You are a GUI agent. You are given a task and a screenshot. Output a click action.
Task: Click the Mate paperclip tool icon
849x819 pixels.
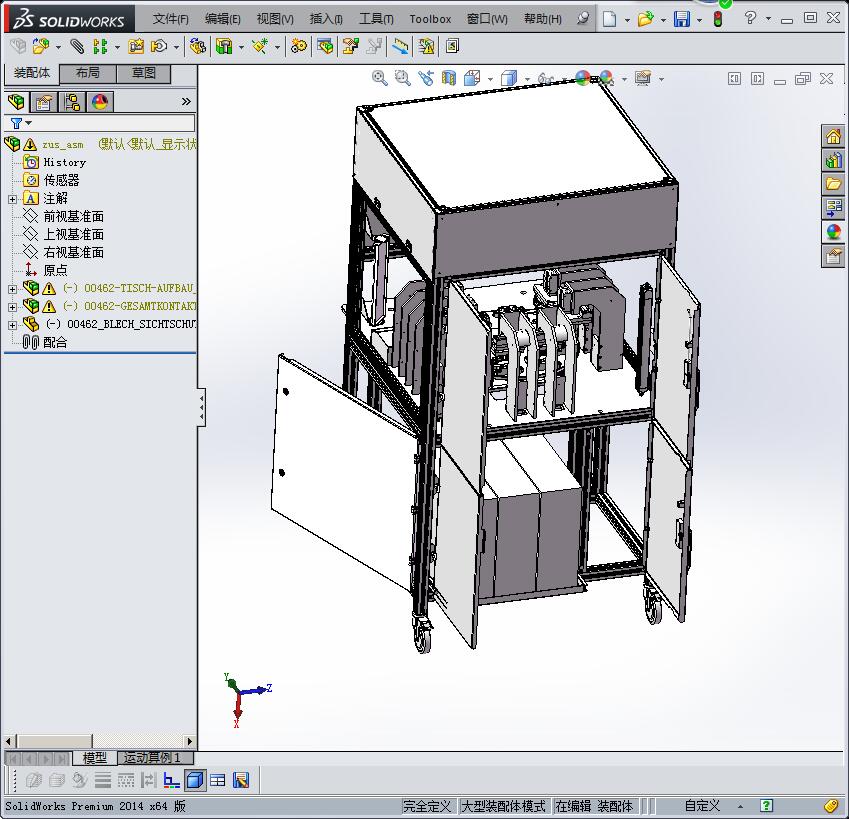pyautogui.click(x=77, y=47)
